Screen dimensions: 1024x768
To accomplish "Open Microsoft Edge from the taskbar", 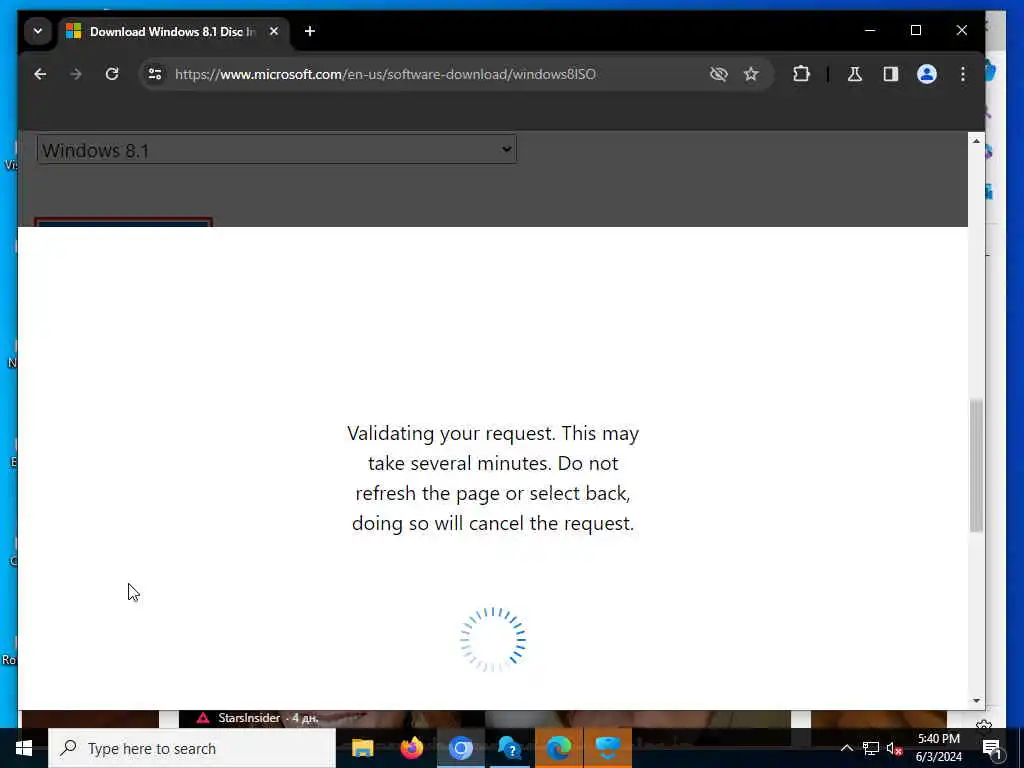I will tap(558, 748).
